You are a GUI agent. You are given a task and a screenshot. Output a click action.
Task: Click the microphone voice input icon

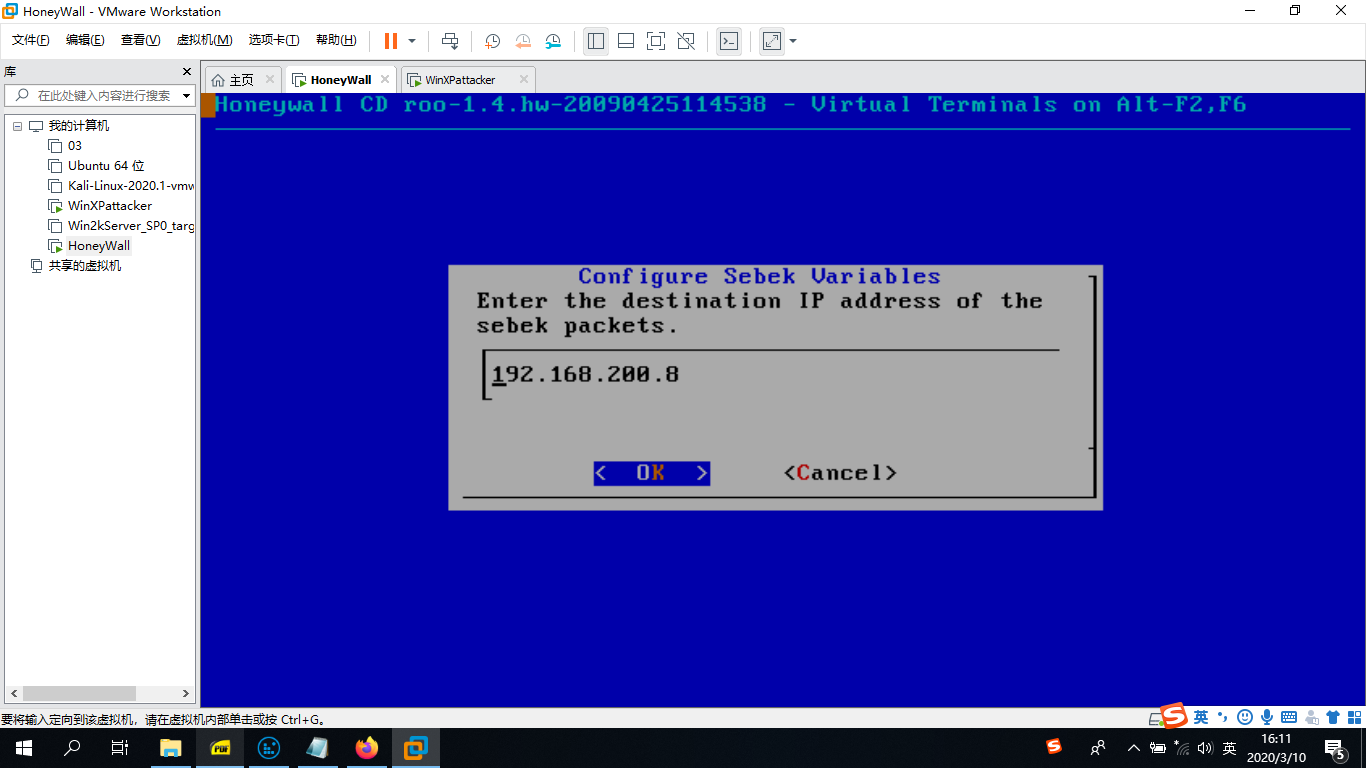pos(1267,717)
